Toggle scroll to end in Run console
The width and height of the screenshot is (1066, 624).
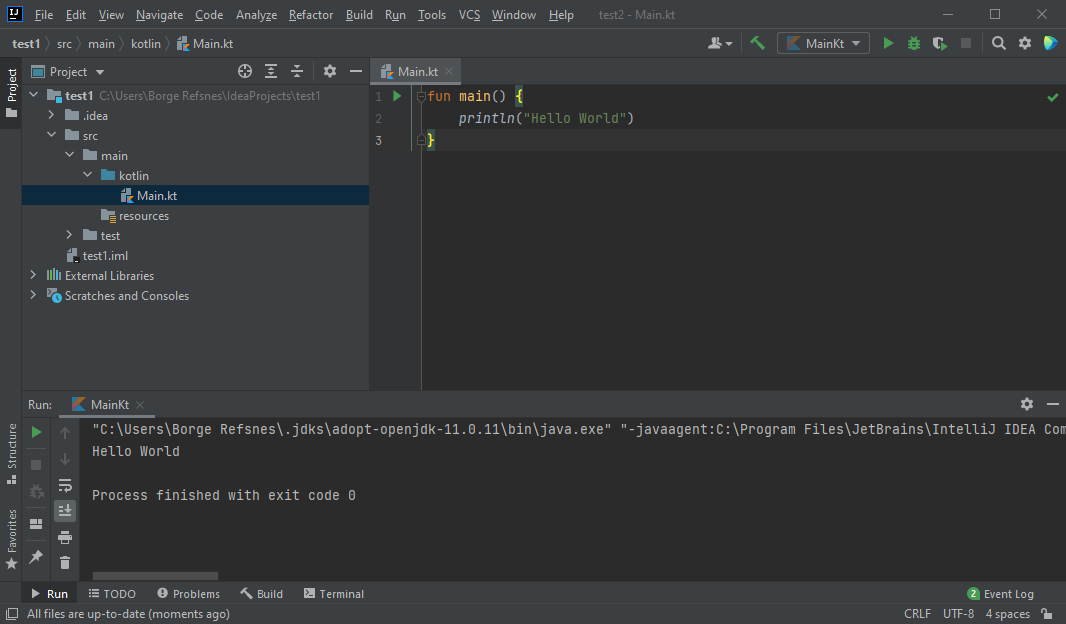point(65,511)
